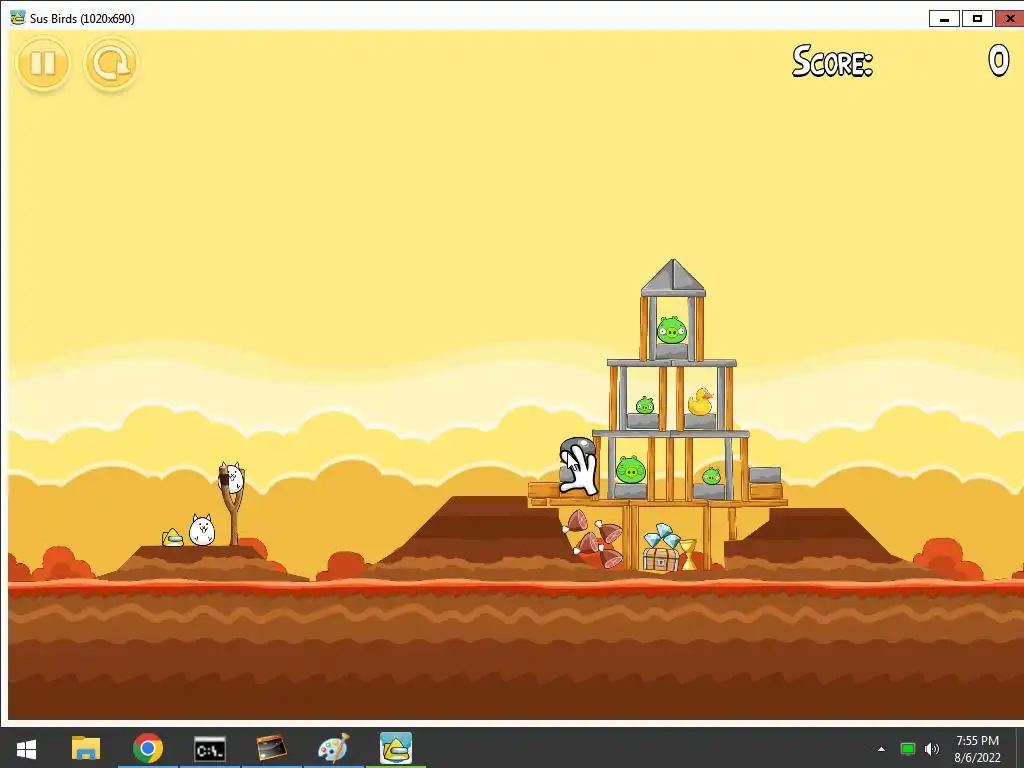
Task: Click the treasure chest under the tower
Action: pyautogui.click(x=661, y=560)
